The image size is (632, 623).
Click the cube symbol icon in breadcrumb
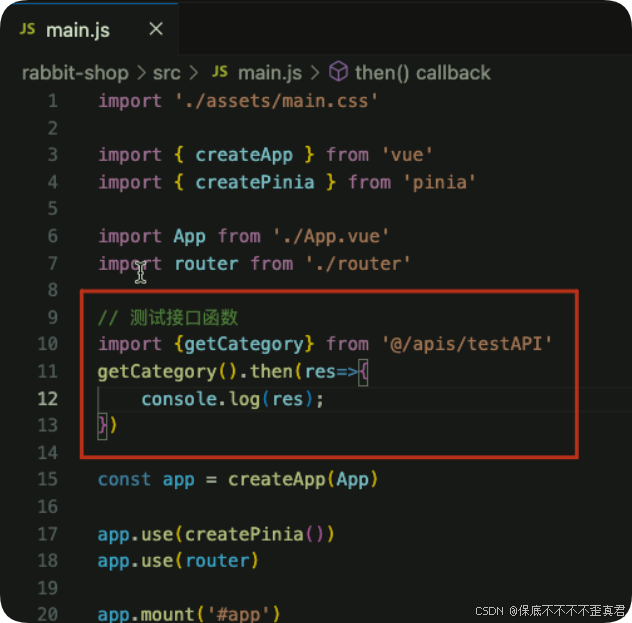[338, 72]
